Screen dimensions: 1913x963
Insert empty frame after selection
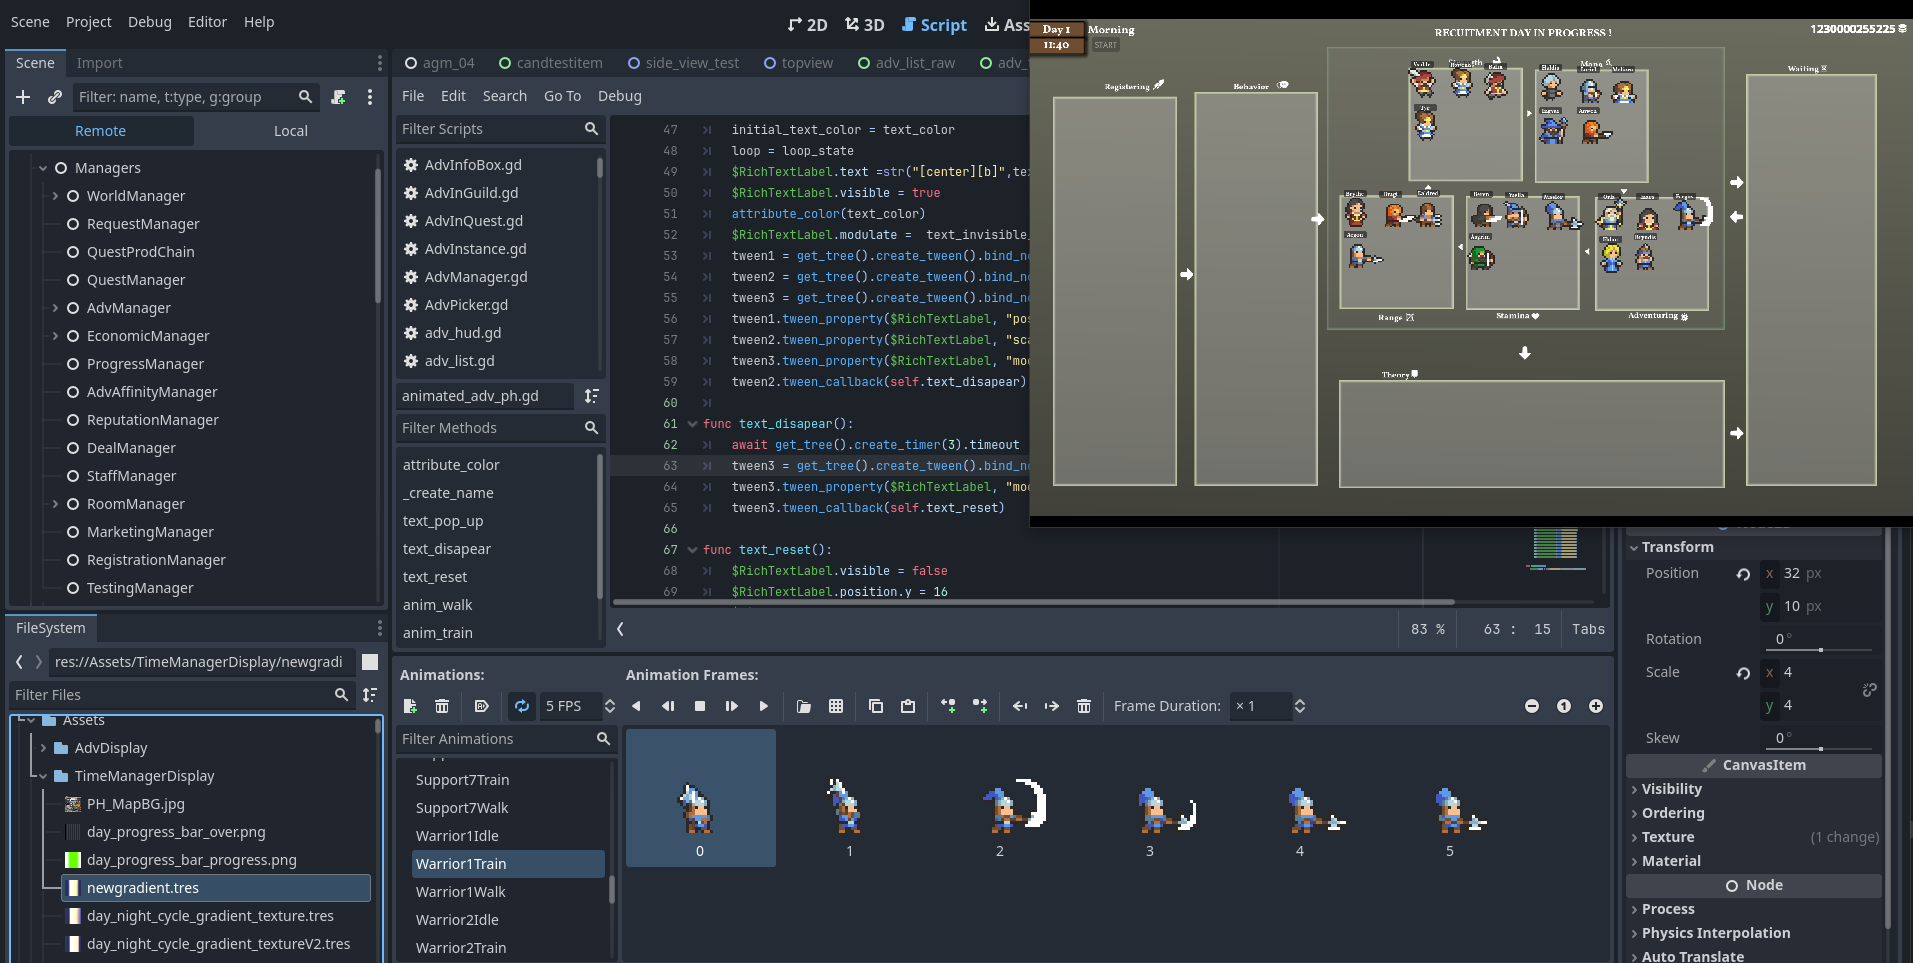(980, 706)
